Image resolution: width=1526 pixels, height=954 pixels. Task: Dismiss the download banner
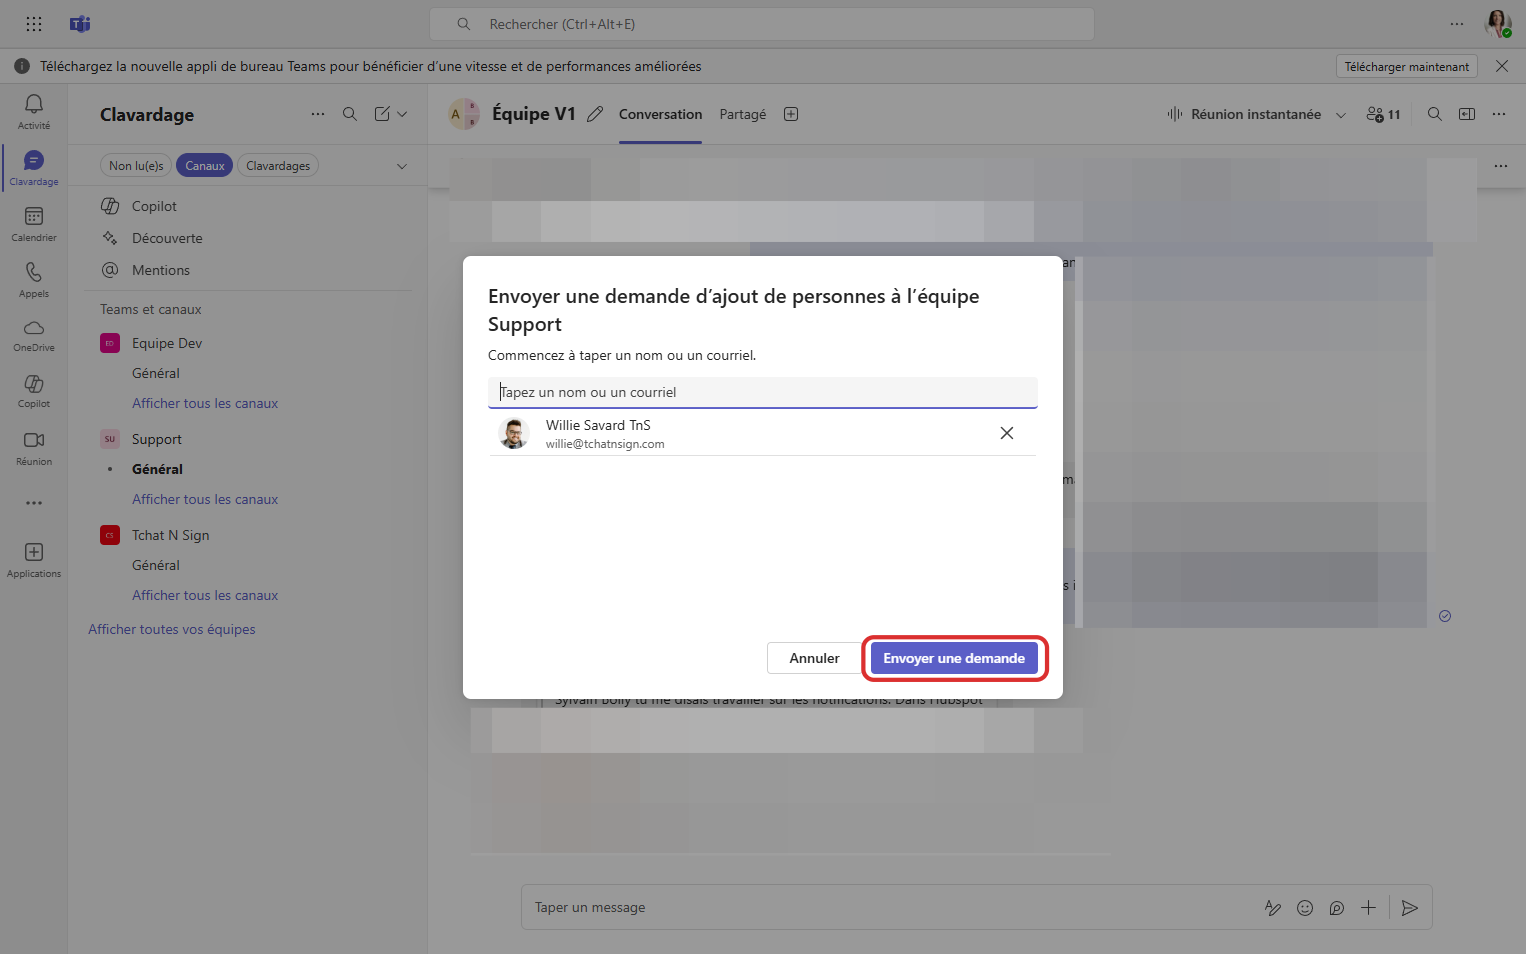coord(1502,66)
